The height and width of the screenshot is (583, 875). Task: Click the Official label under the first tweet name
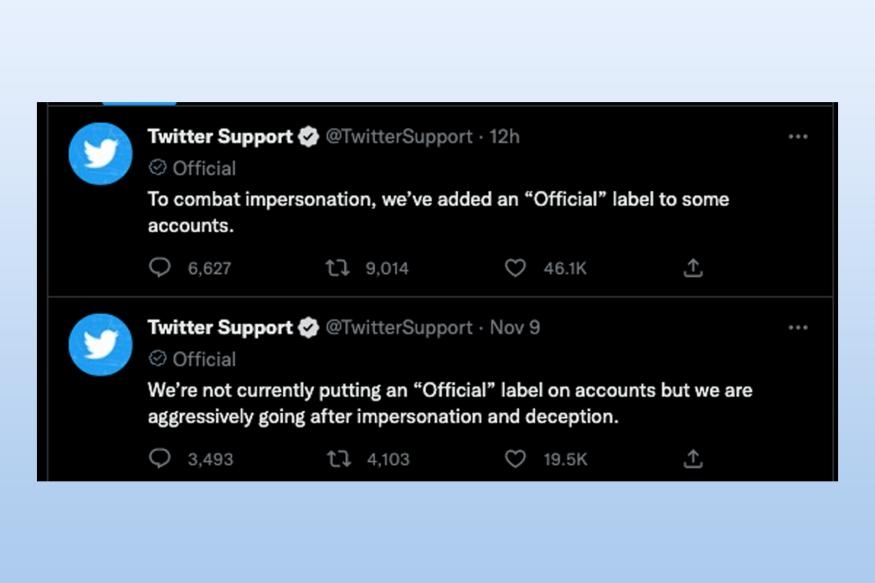[193, 168]
